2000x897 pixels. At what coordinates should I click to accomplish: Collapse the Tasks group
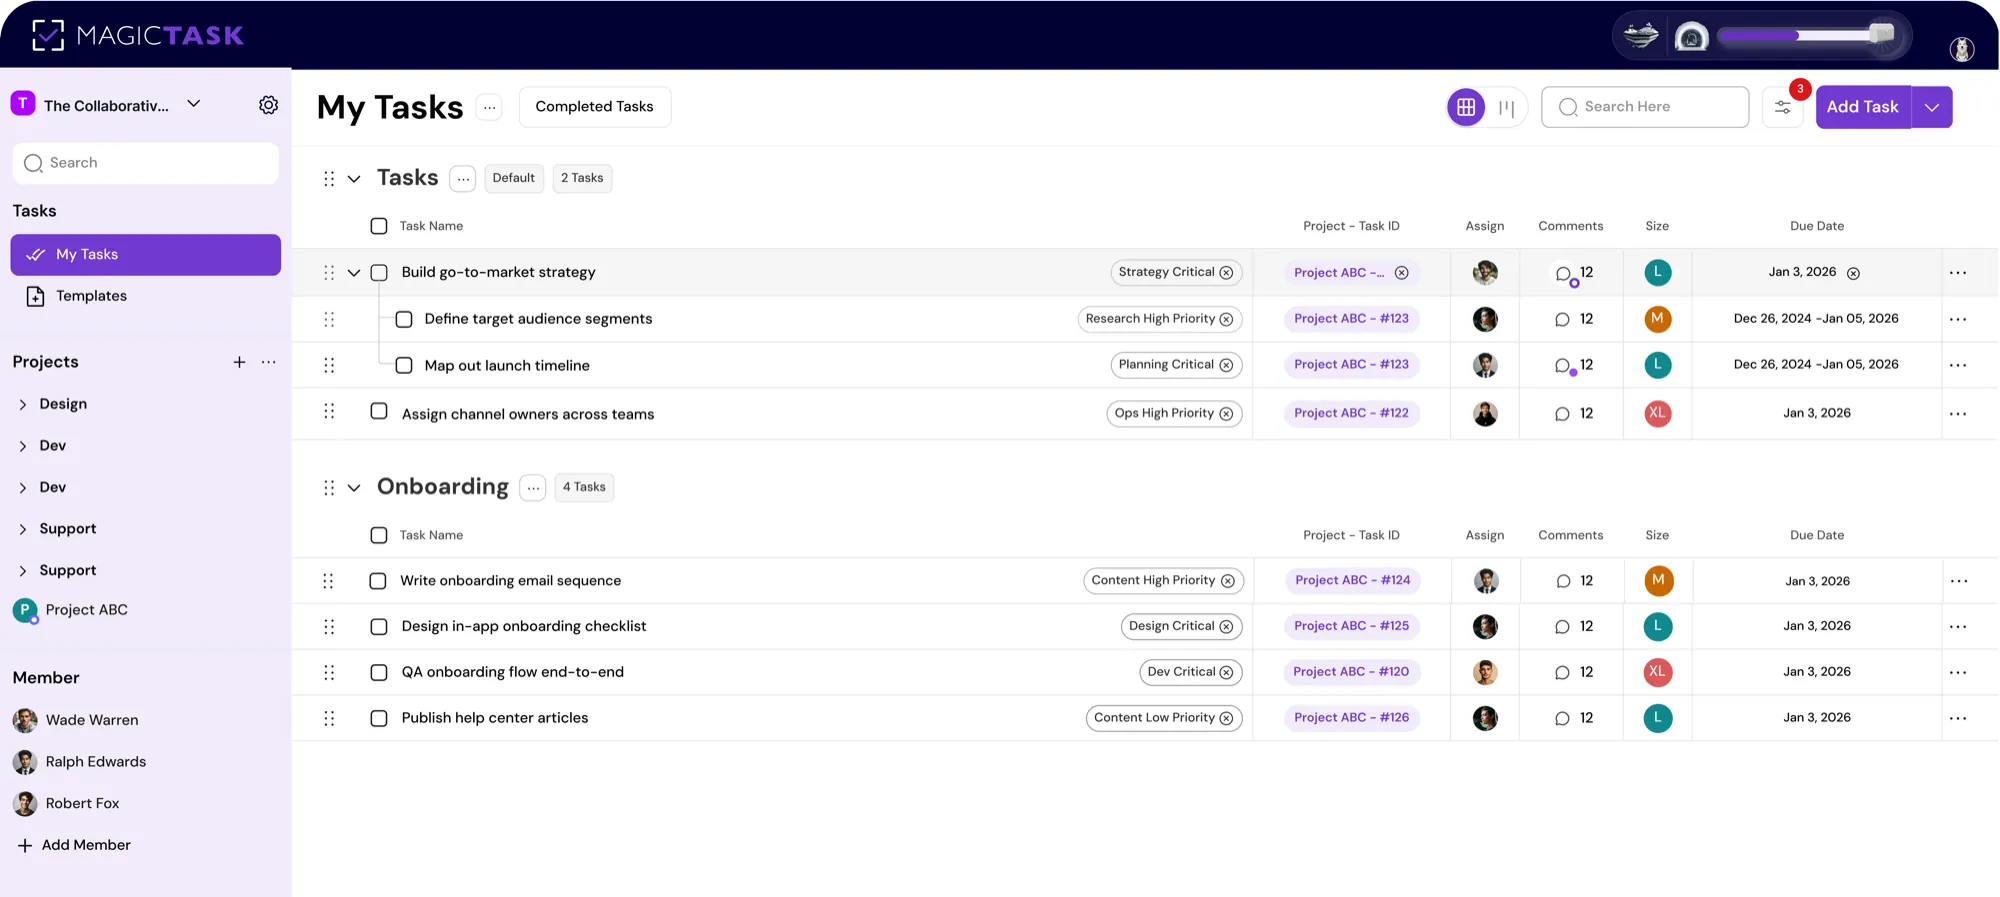click(x=354, y=179)
